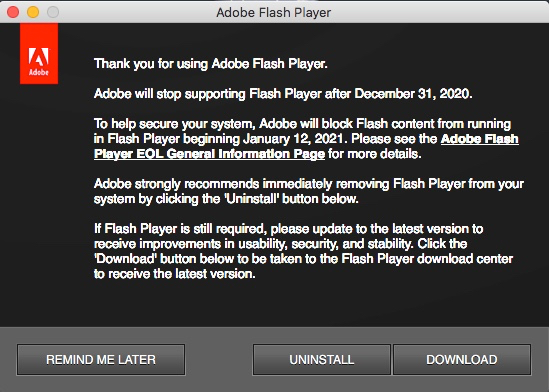Open the Adobe Flash Player EOL information link
The height and width of the screenshot is (392, 549).
[306, 146]
